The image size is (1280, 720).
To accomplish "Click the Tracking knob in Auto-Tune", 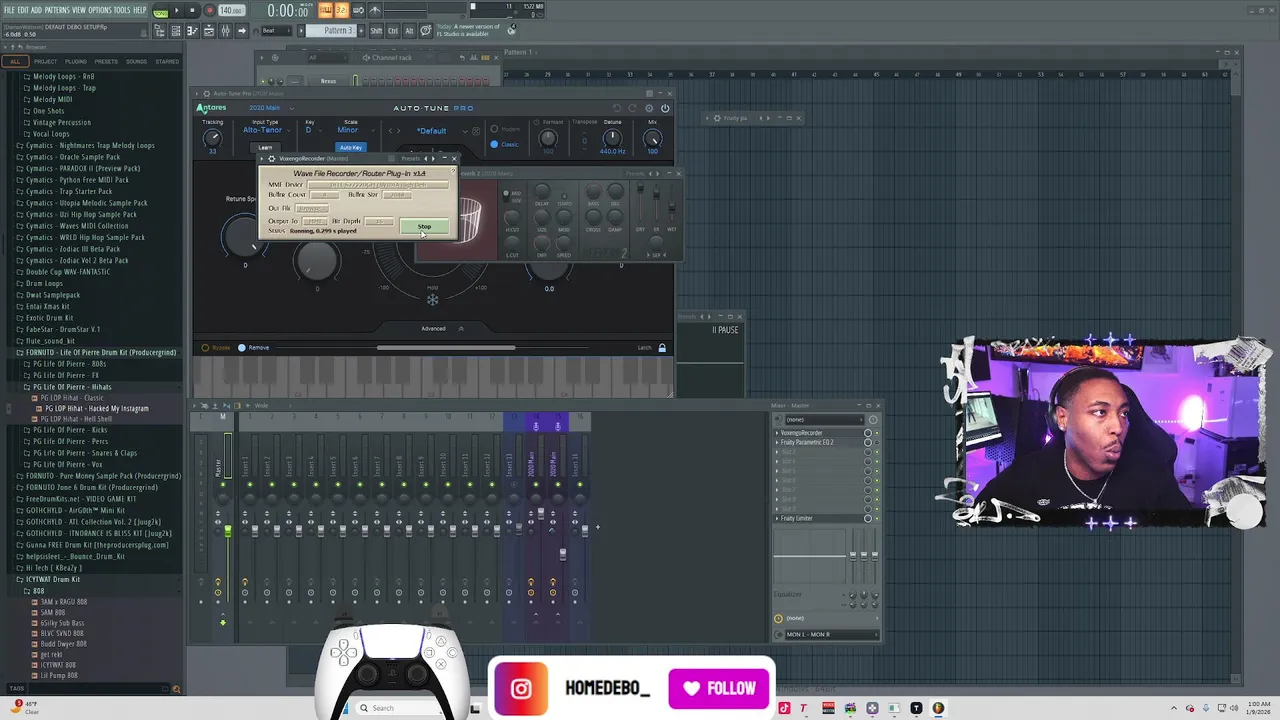I will click(x=212, y=137).
